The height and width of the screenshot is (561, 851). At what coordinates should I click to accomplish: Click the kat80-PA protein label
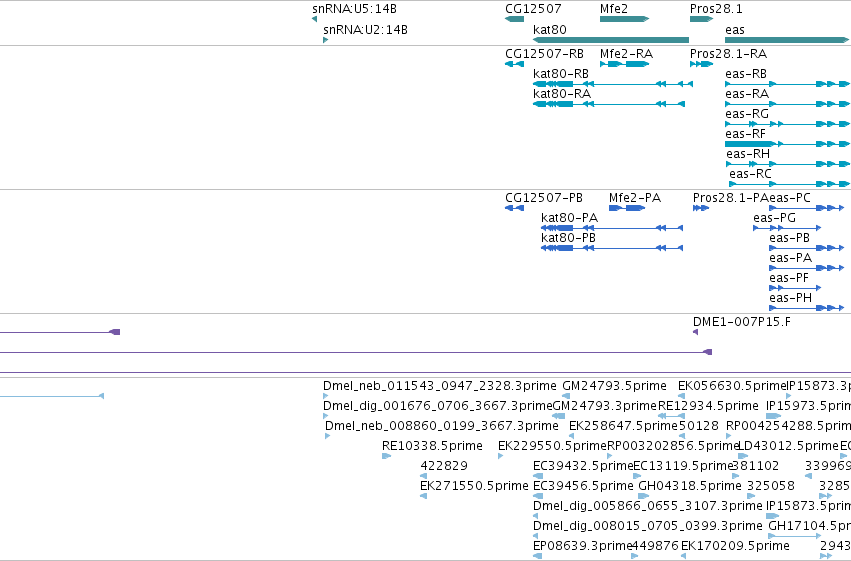click(569, 218)
